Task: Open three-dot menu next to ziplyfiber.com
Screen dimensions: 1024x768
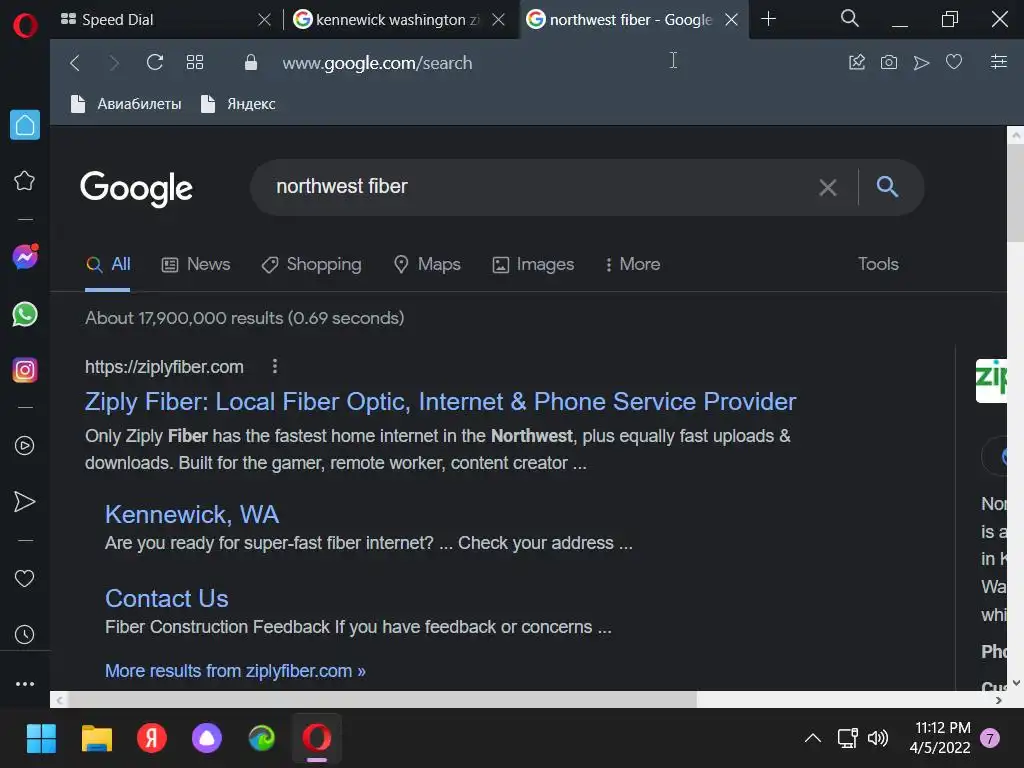Action: (x=275, y=366)
